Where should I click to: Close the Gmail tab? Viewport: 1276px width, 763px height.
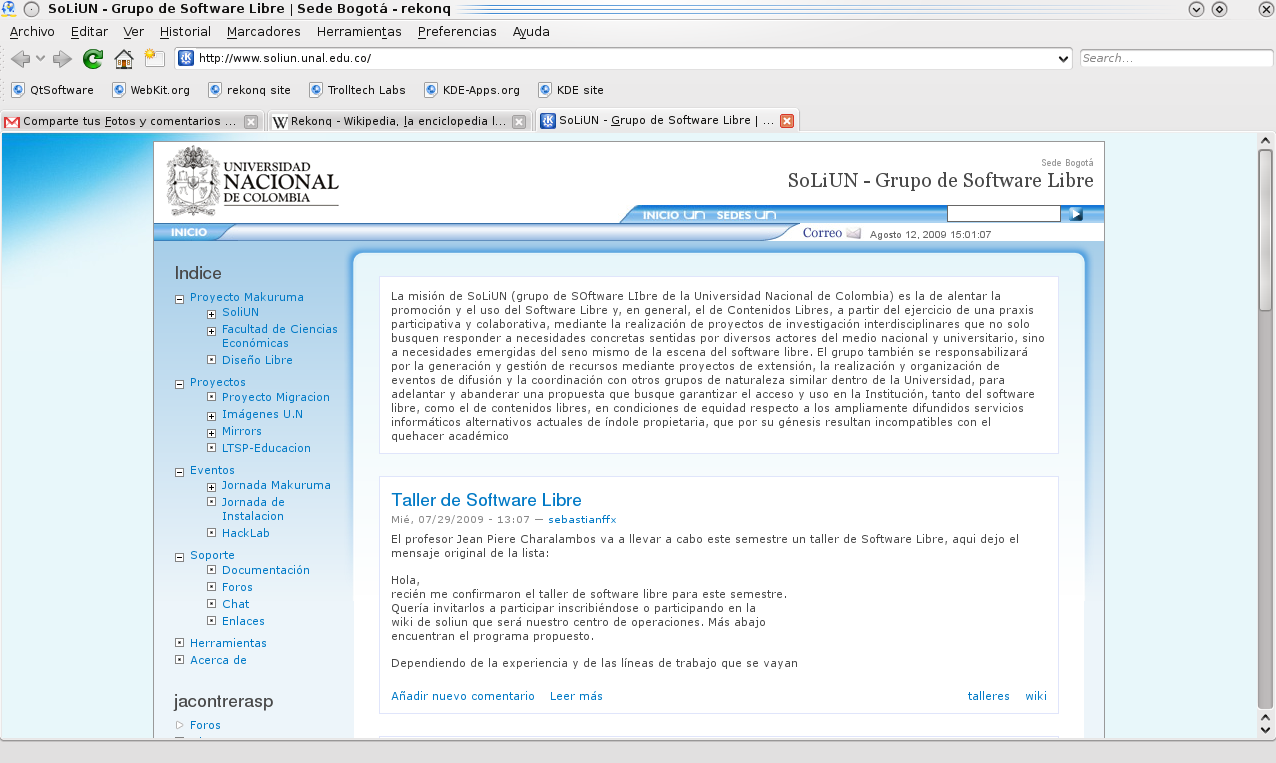click(x=251, y=122)
